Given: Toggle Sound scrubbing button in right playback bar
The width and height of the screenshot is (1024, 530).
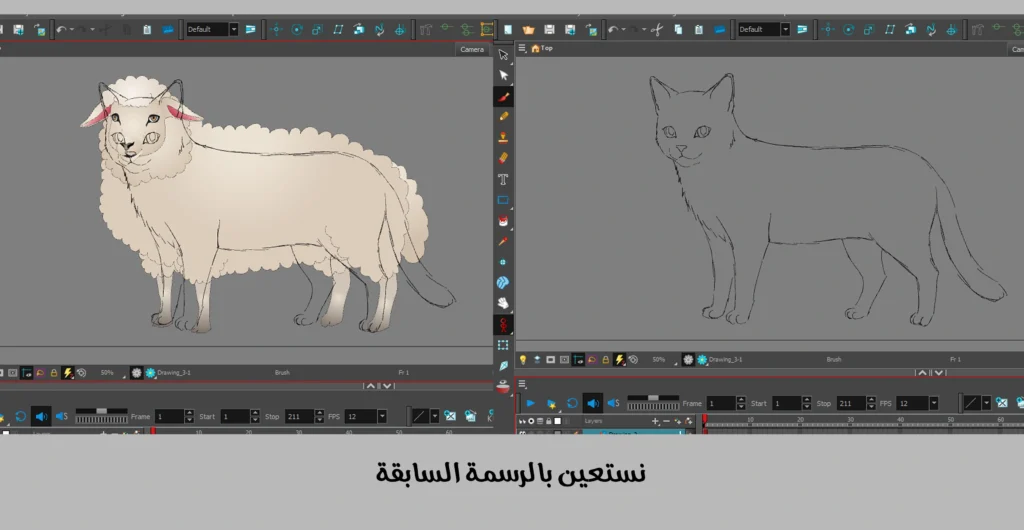Looking at the screenshot, I should coord(613,403).
